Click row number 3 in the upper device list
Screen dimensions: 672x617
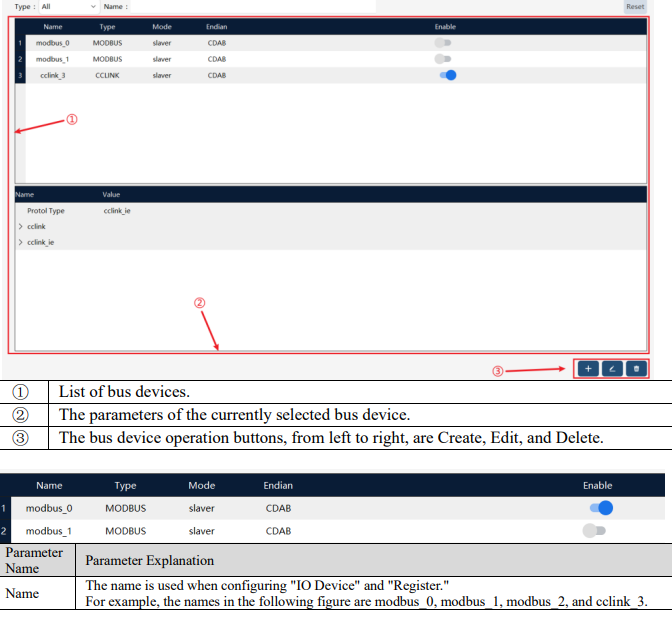click(x=20, y=75)
